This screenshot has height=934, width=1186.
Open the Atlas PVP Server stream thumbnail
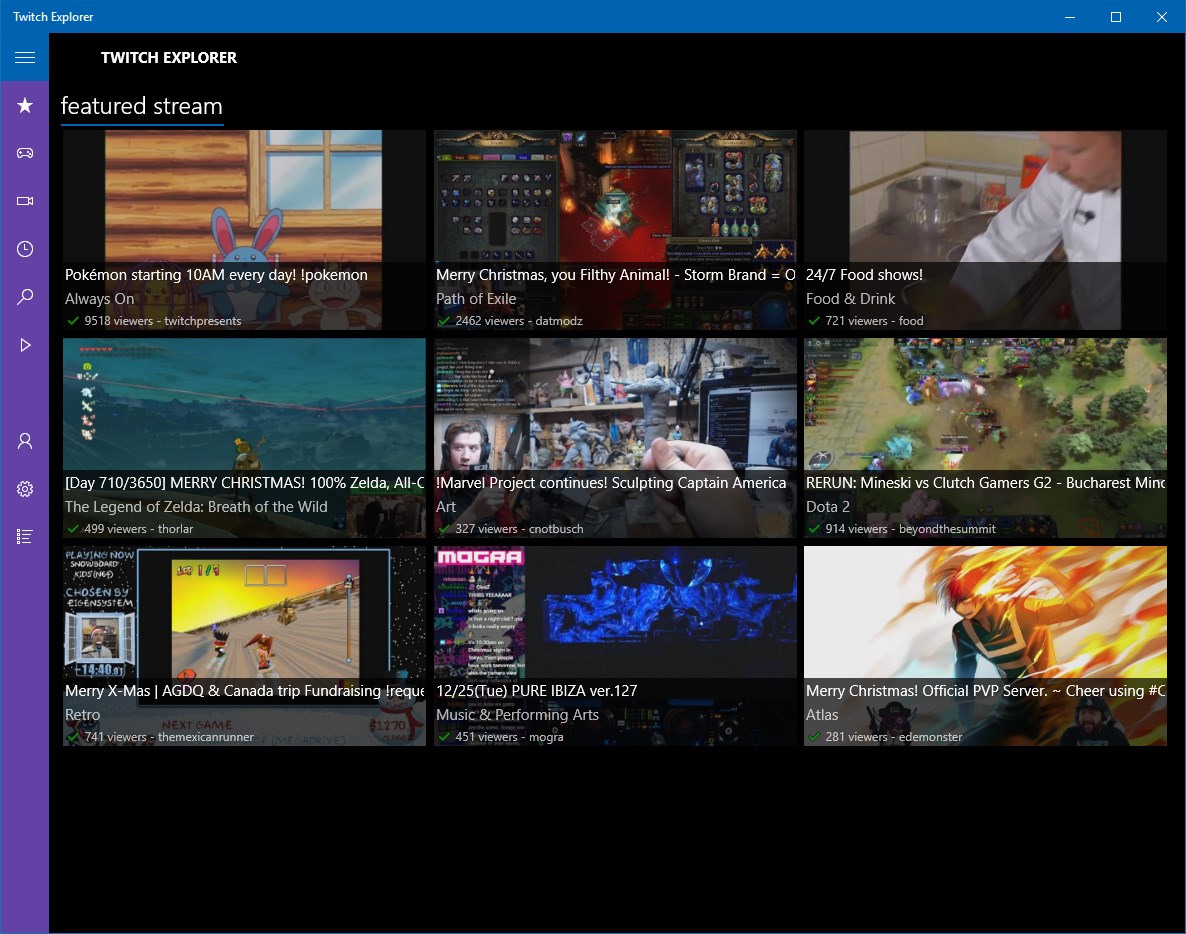[x=985, y=646]
